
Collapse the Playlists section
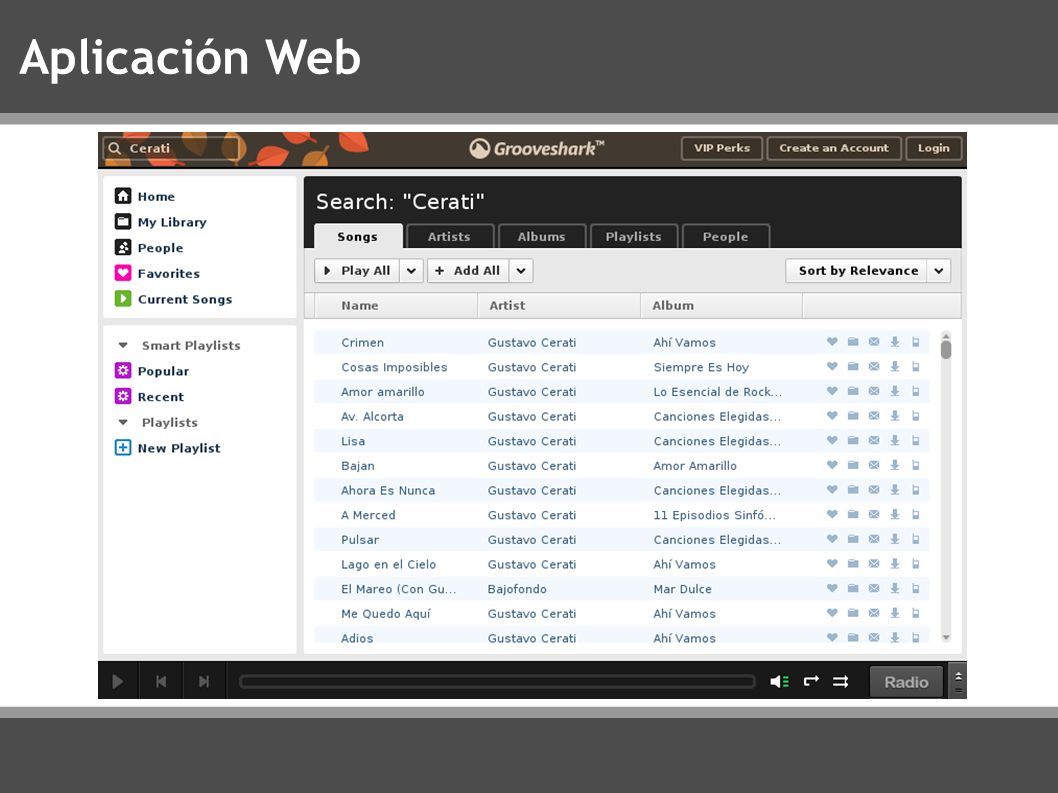point(123,422)
